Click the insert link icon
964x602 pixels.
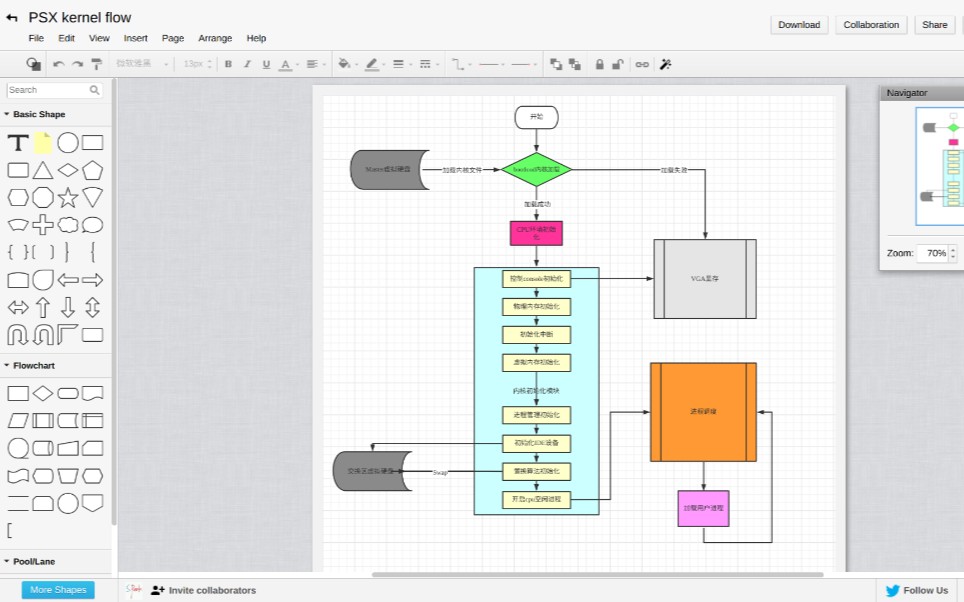pyautogui.click(x=642, y=64)
